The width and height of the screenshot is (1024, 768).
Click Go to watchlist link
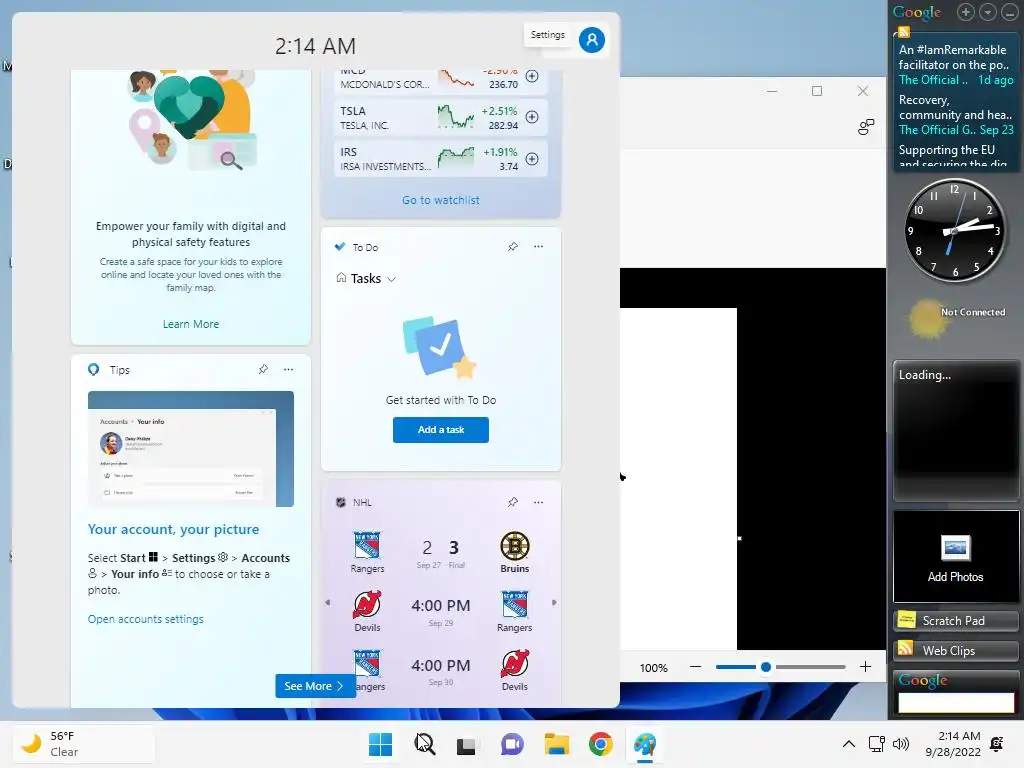click(441, 200)
